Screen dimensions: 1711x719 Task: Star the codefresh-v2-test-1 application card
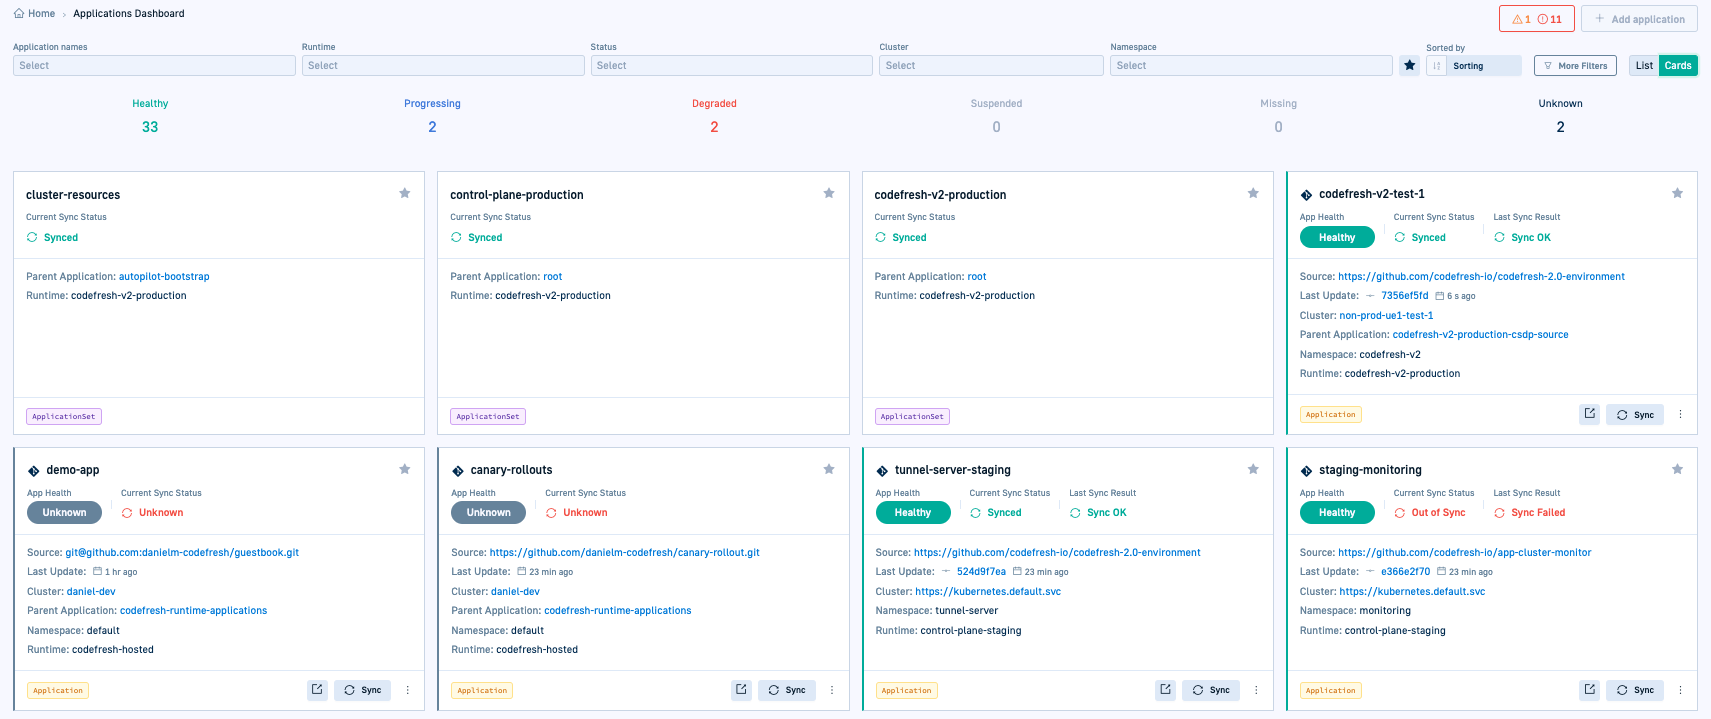(x=1677, y=193)
